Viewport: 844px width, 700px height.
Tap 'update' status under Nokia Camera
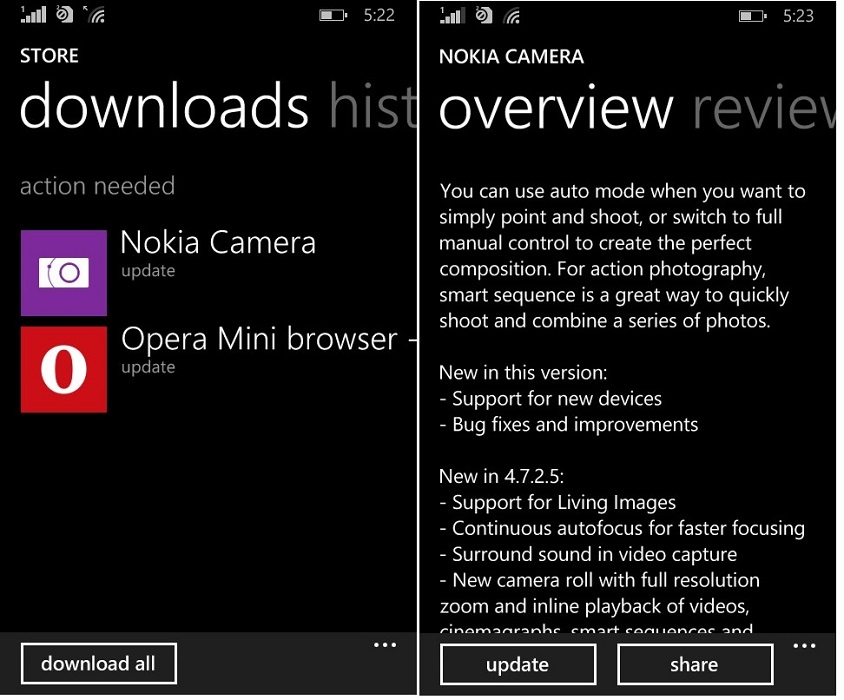pos(148,271)
